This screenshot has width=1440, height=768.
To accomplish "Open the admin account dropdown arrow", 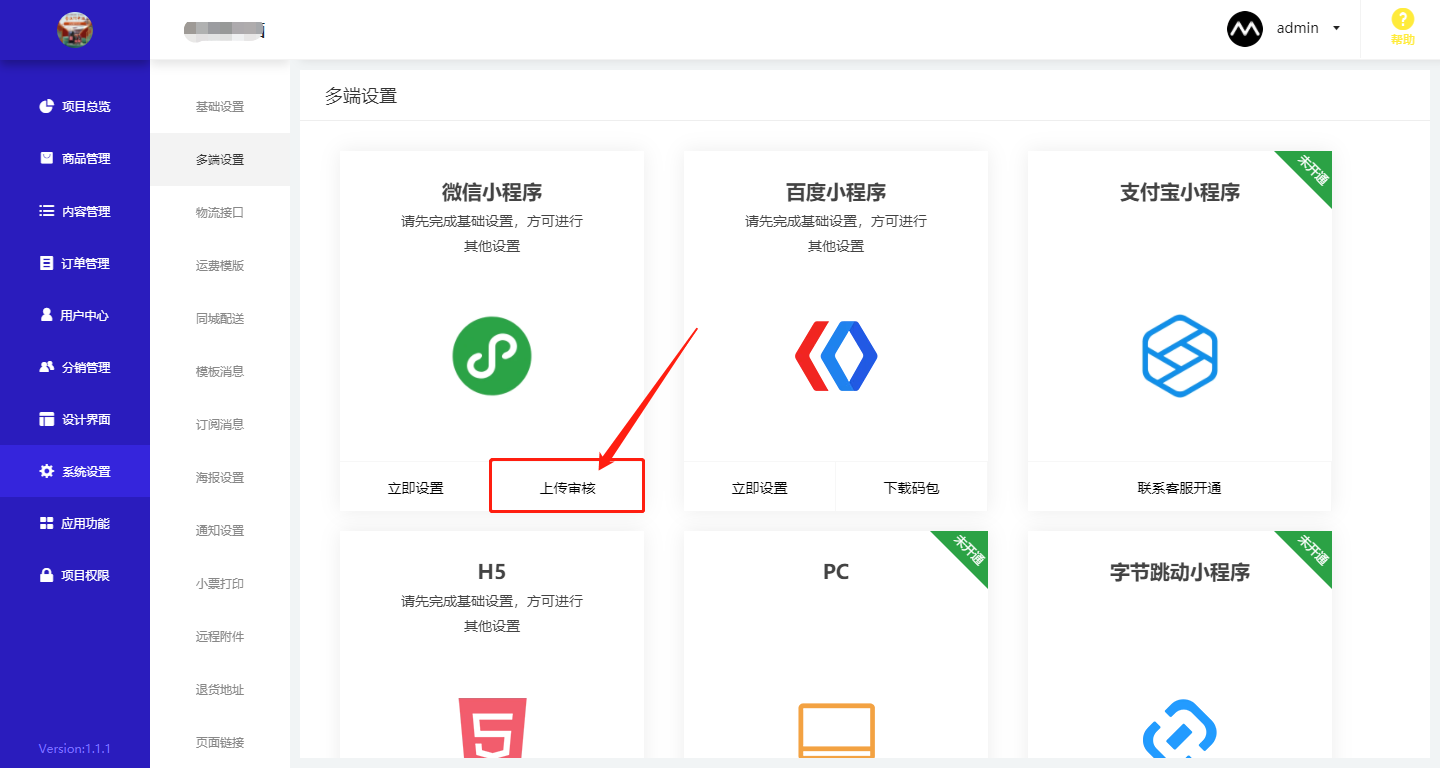I will (1336, 28).
